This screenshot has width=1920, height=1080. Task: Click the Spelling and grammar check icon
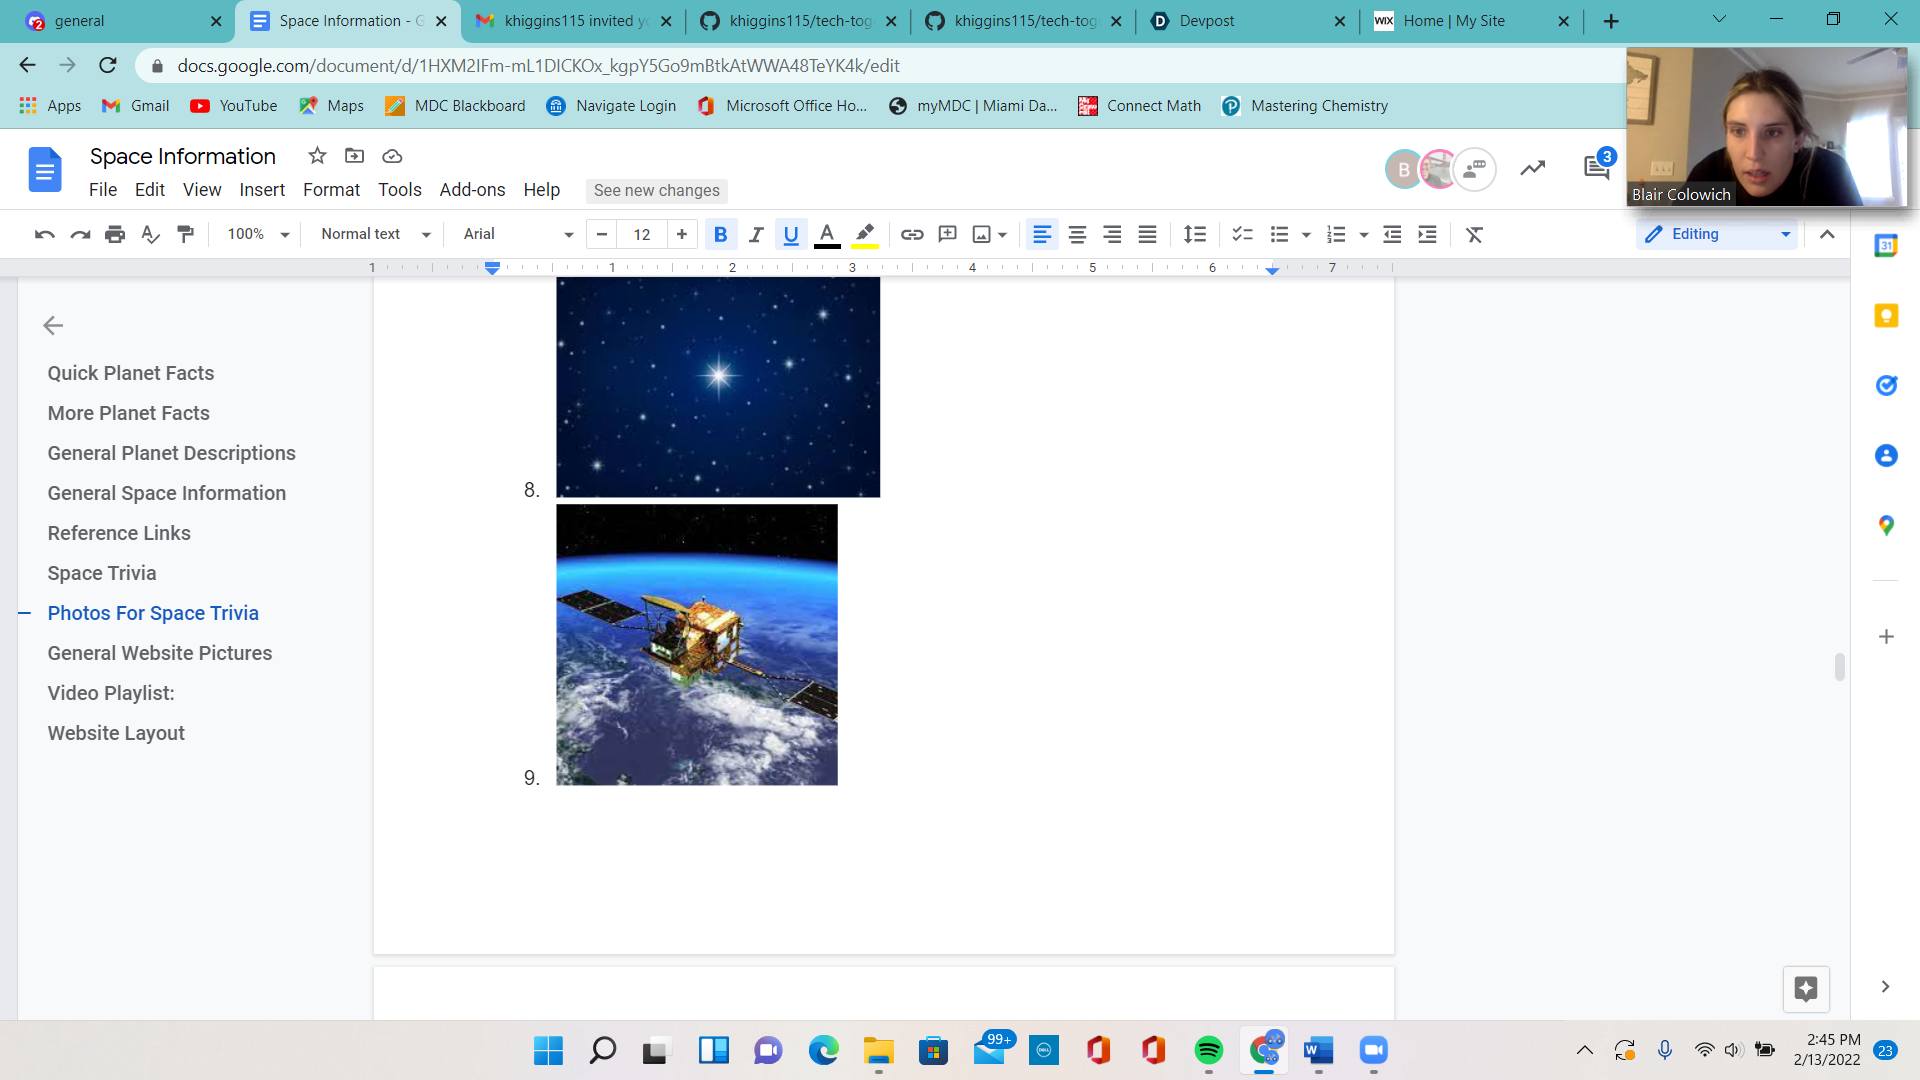150,234
